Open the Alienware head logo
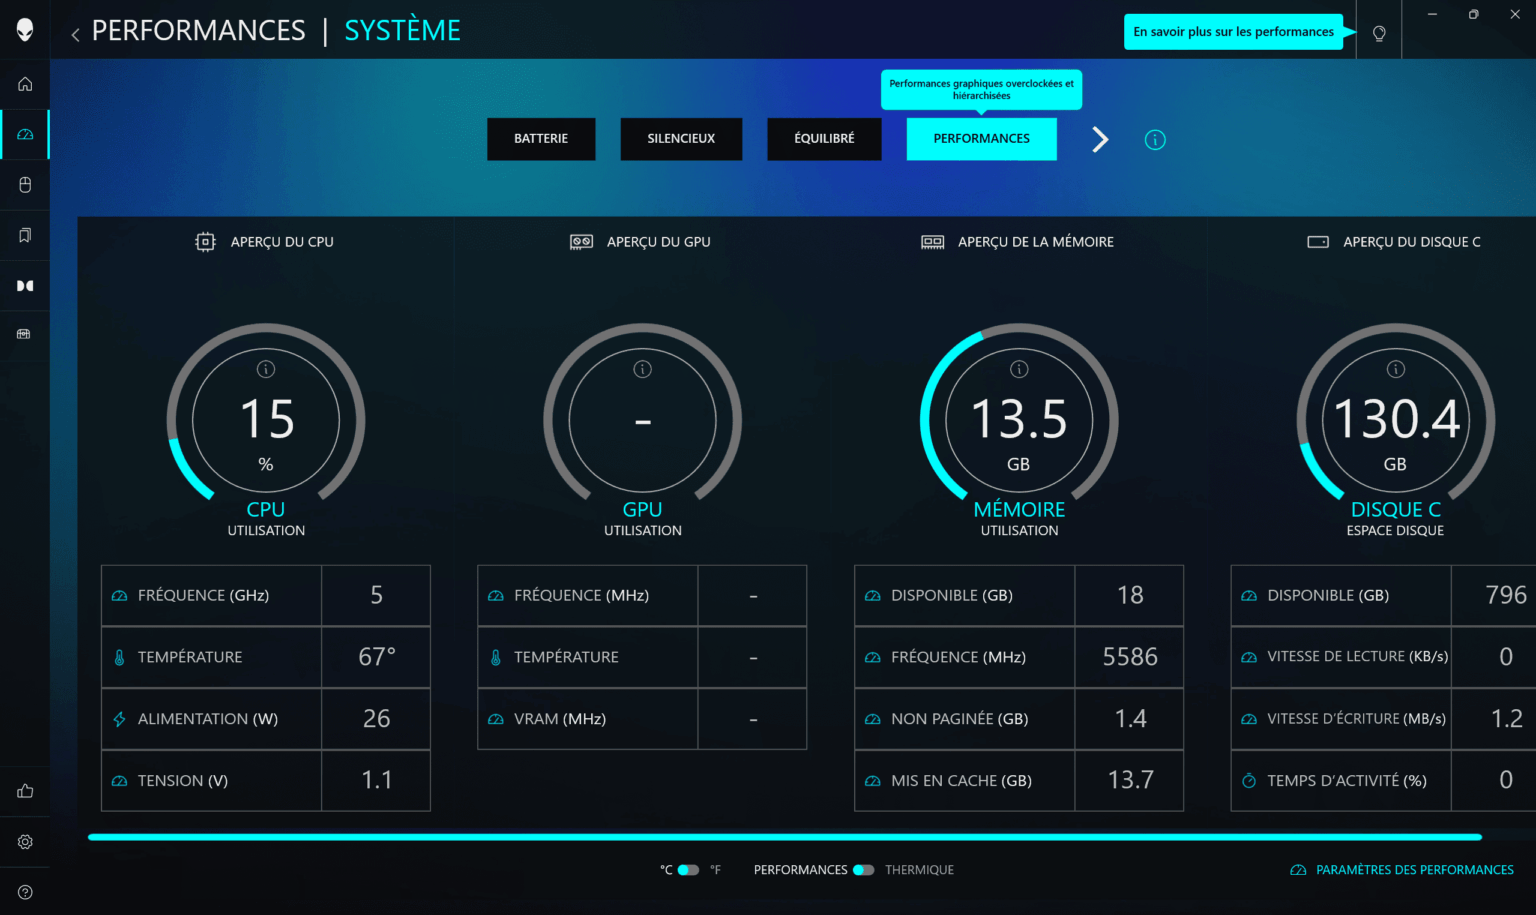The height and width of the screenshot is (915, 1536). pyautogui.click(x=25, y=30)
